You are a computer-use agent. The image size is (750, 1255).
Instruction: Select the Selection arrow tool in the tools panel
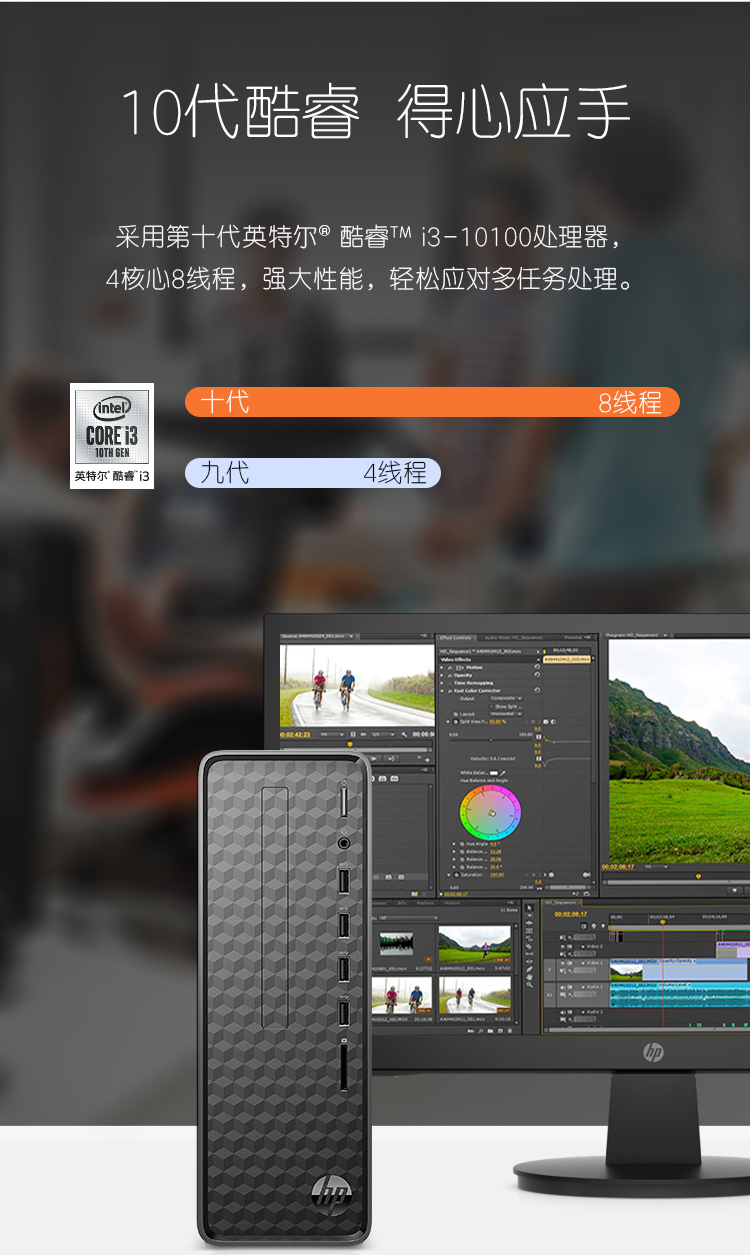(529, 908)
